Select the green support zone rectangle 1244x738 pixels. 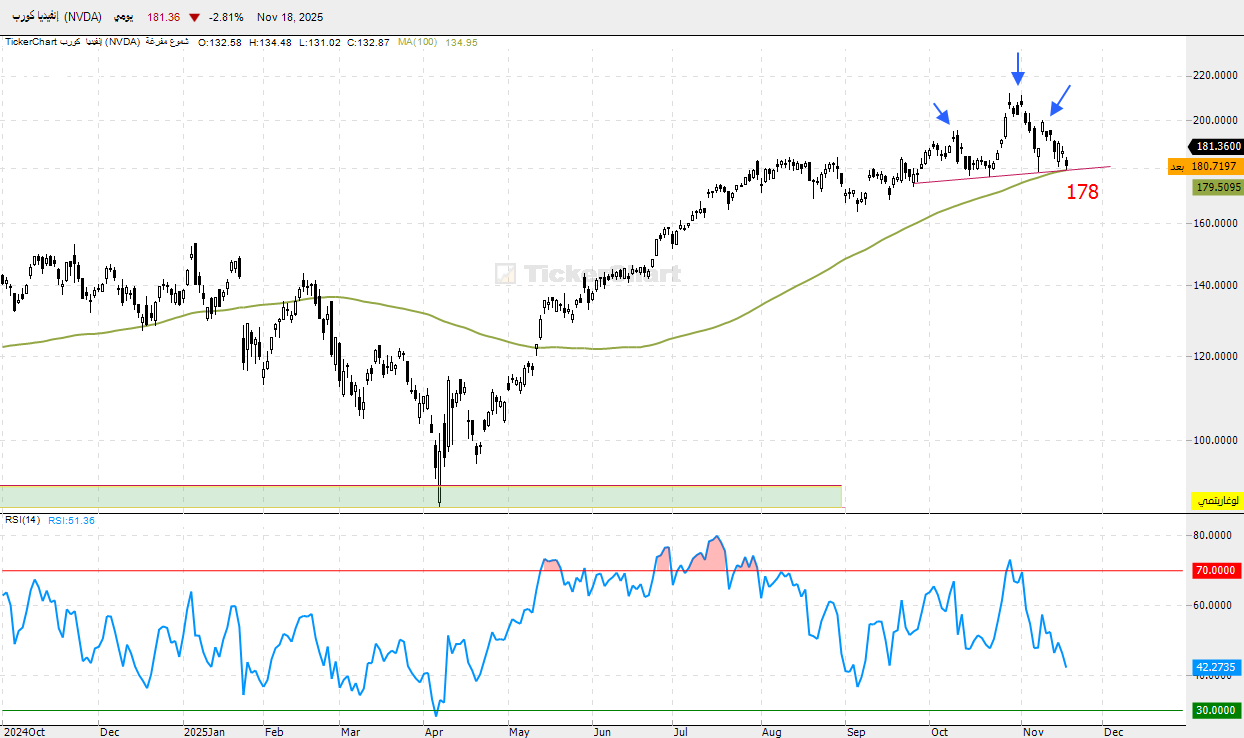pos(421,496)
